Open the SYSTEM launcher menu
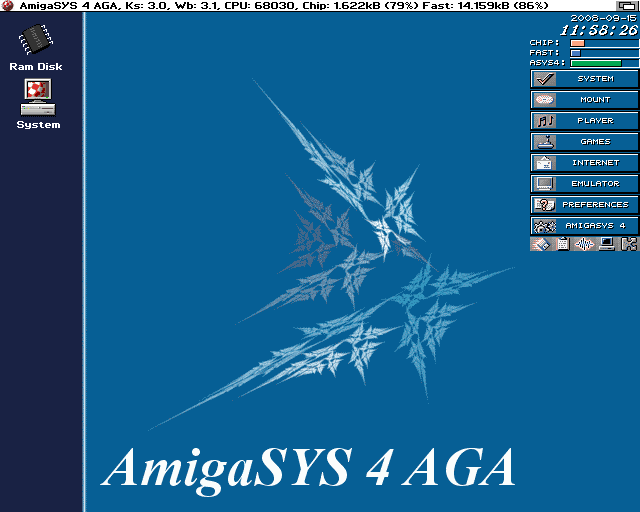 pos(584,79)
